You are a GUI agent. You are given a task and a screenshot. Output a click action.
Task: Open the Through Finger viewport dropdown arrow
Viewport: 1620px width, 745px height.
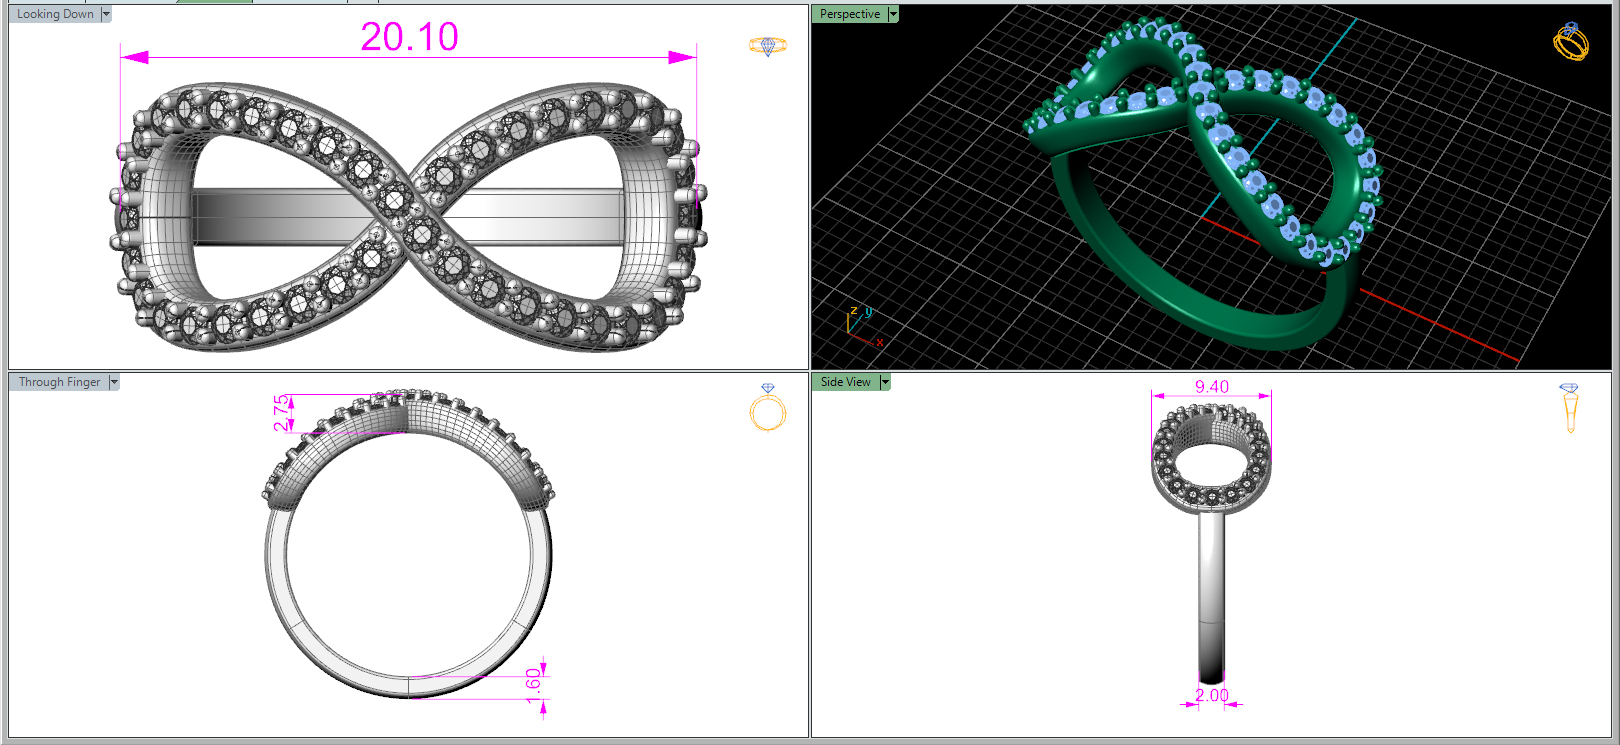[114, 382]
